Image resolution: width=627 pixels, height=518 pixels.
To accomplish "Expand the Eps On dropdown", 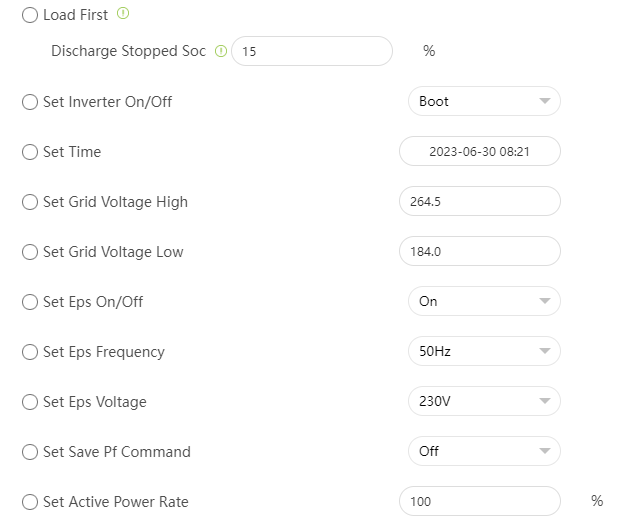I will coord(484,301).
